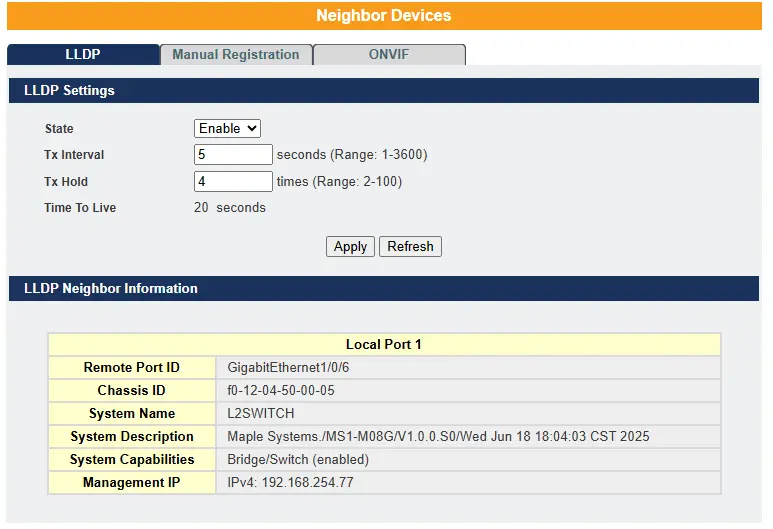Click the Neighbor Devices page title
The height and width of the screenshot is (529, 773).
pyautogui.click(x=384, y=15)
